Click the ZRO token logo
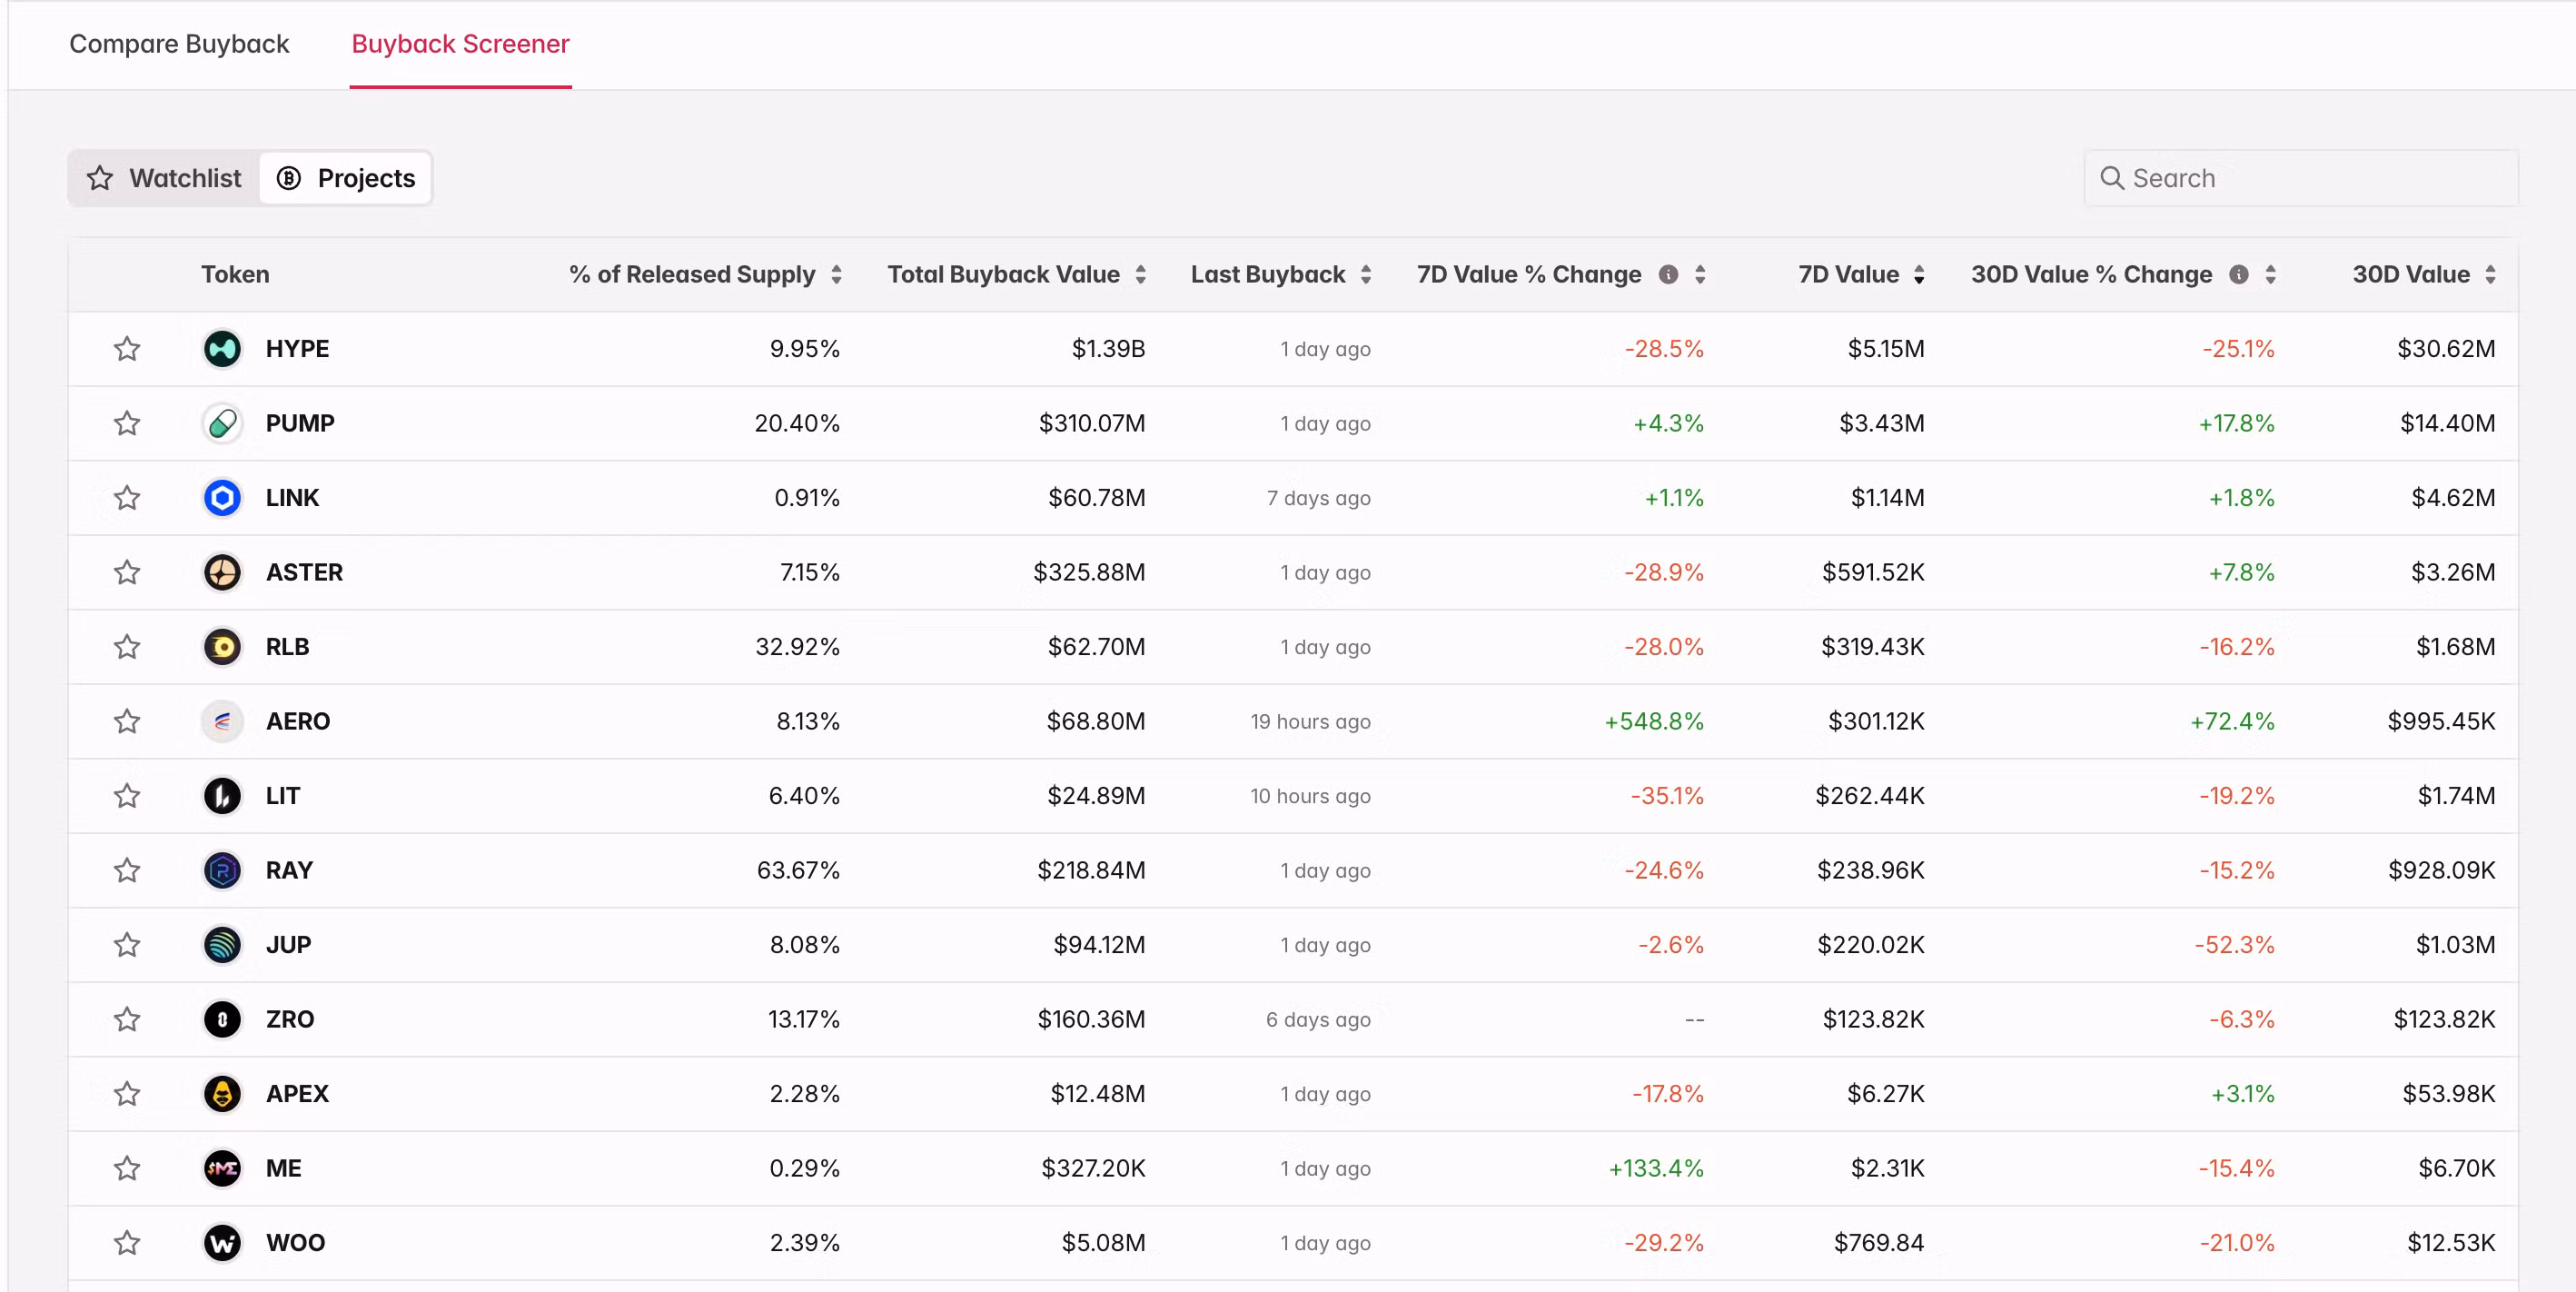The height and width of the screenshot is (1292, 2576). click(x=222, y=1019)
